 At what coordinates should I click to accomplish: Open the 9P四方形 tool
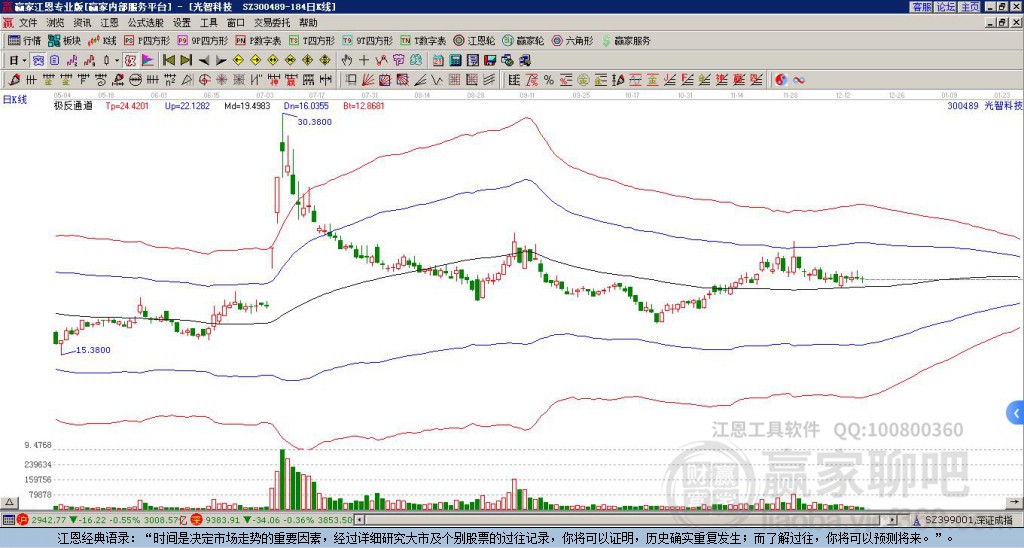(x=203, y=40)
